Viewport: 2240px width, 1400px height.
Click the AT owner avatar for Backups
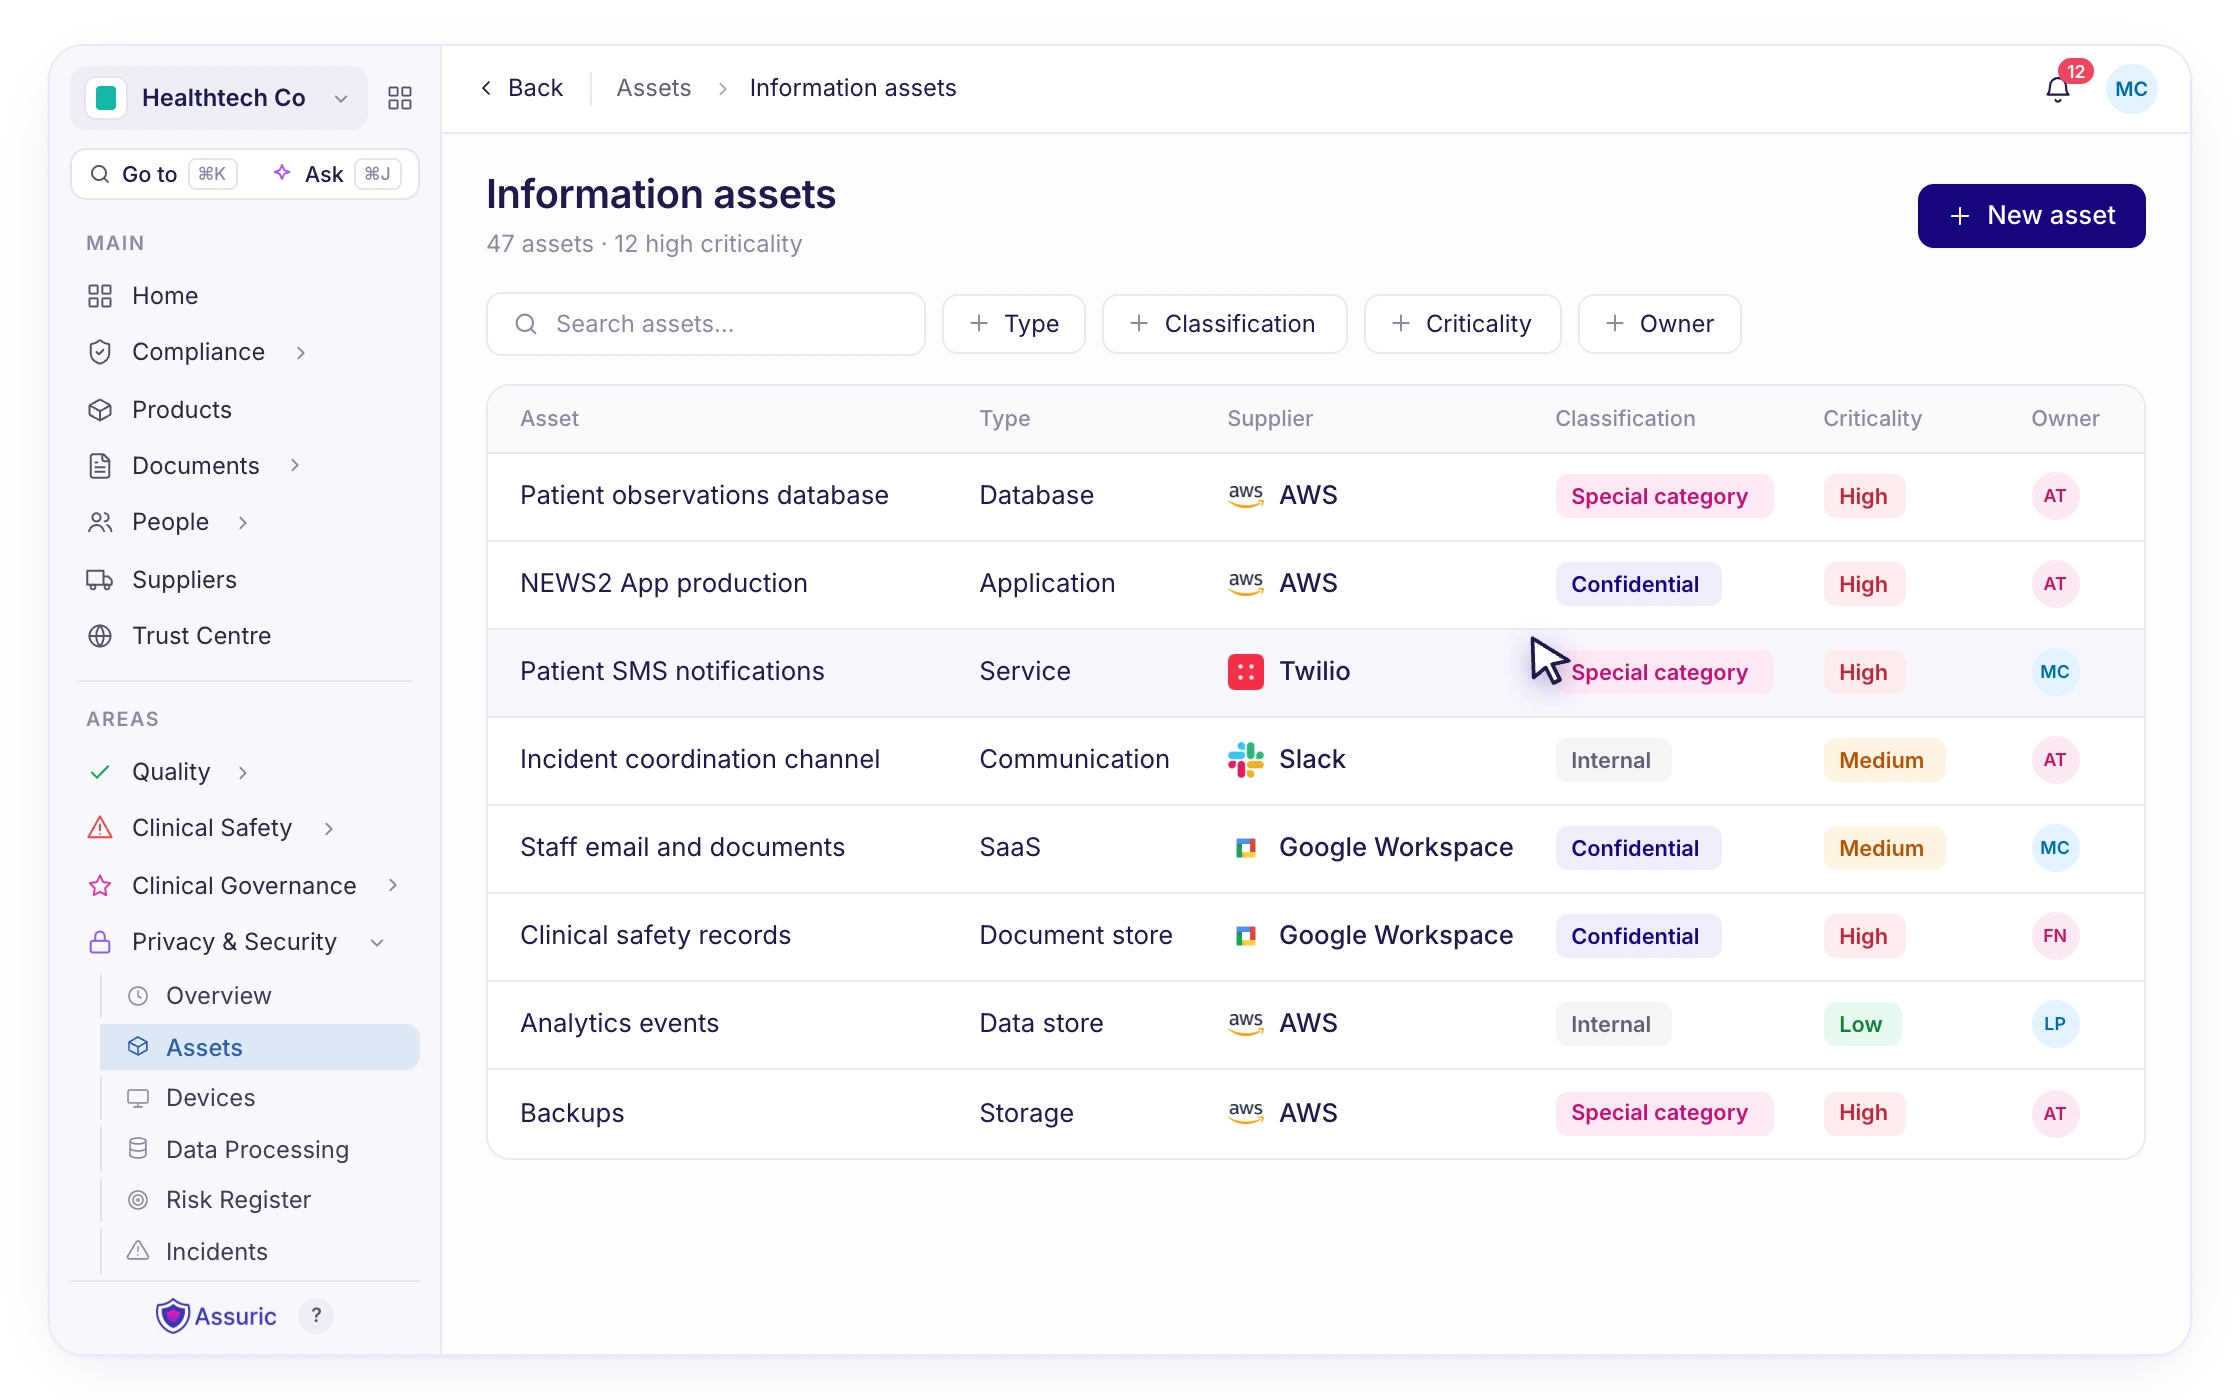point(2055,1113)
